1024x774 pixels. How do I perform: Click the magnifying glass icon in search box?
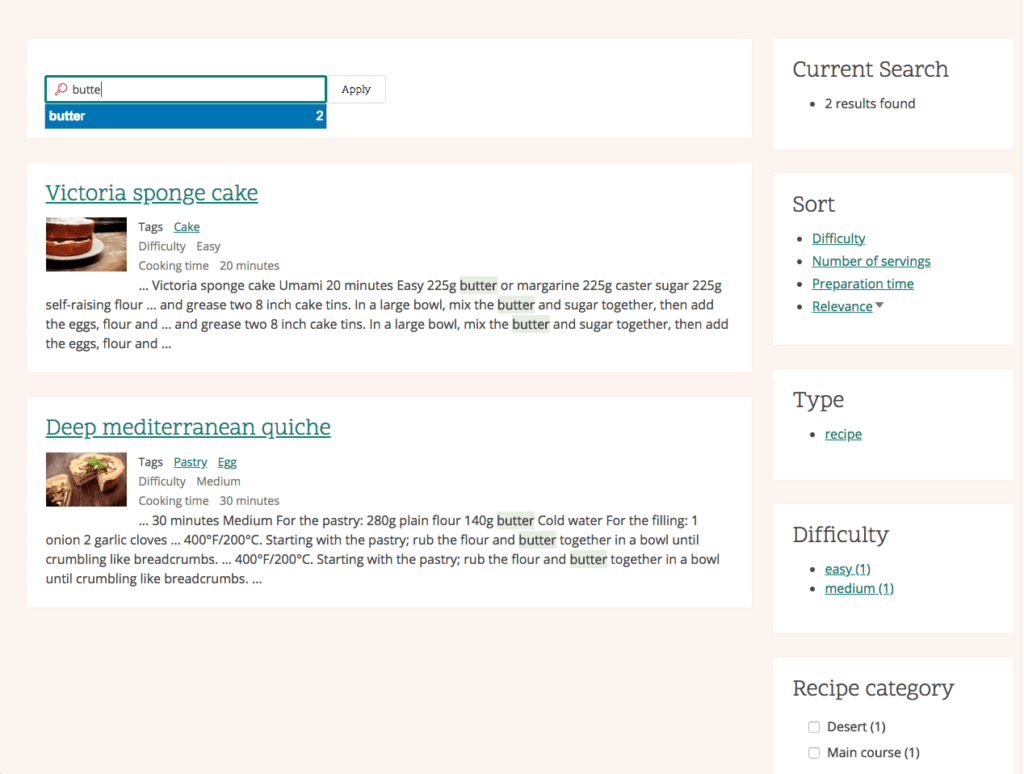tap(62, 89)
